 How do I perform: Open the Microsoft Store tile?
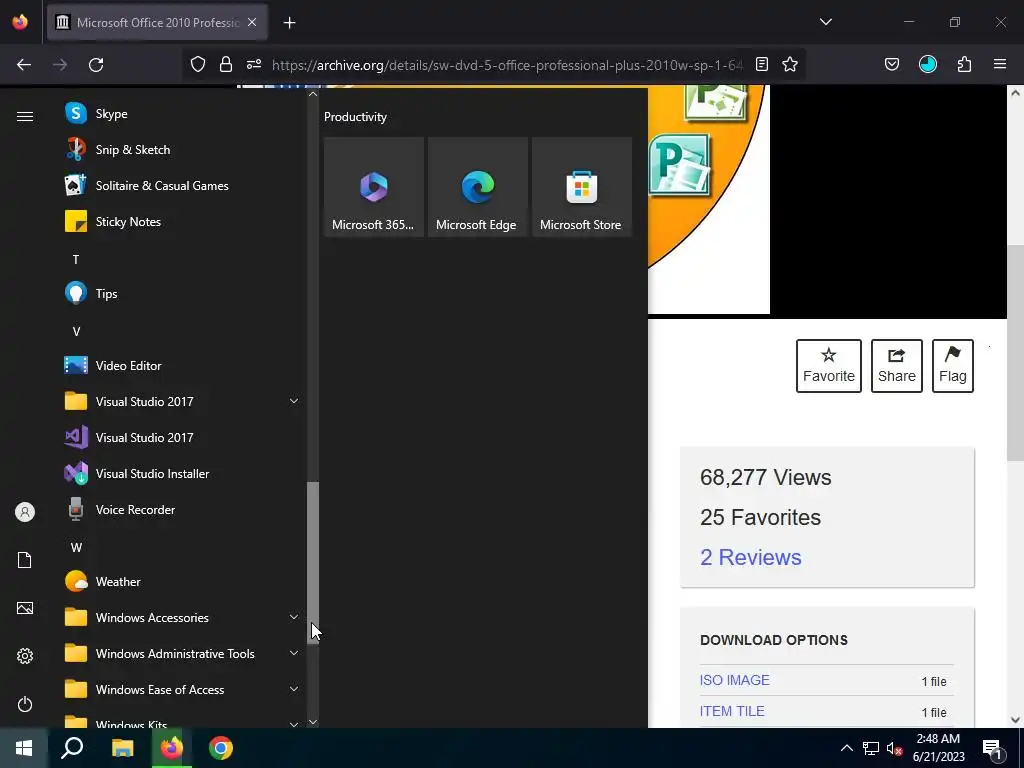point(581,187)
